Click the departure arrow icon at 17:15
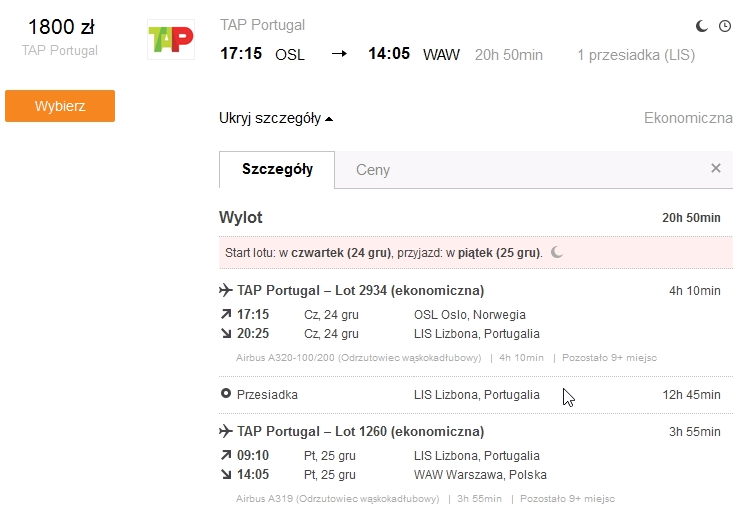This screenshot has width=738, height=513. [226, 313]
